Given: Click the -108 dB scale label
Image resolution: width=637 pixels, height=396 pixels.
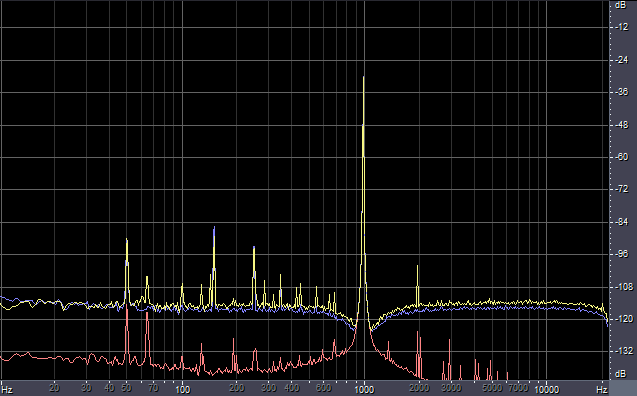Looking at the screenshot, I should click(624, 287).
